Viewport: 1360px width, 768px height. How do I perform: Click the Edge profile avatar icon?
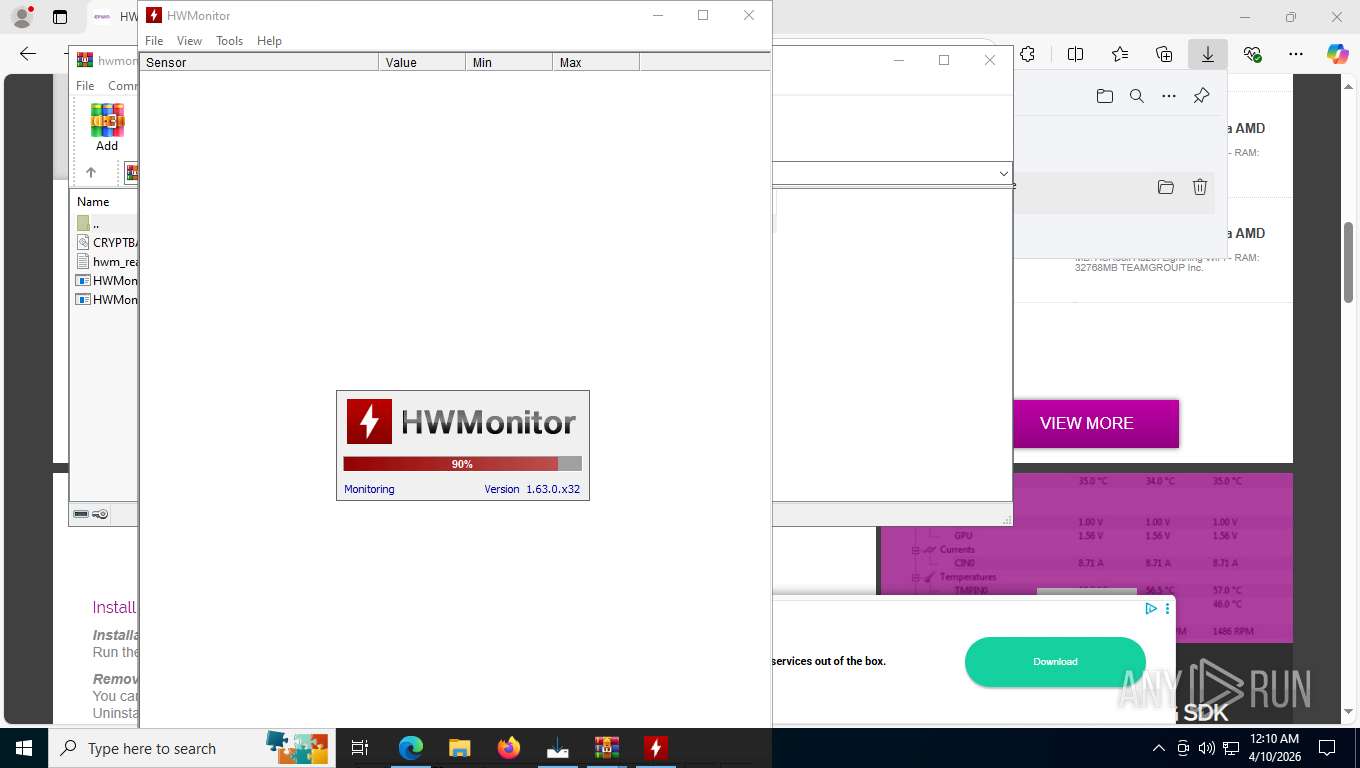tap(22, 17)
